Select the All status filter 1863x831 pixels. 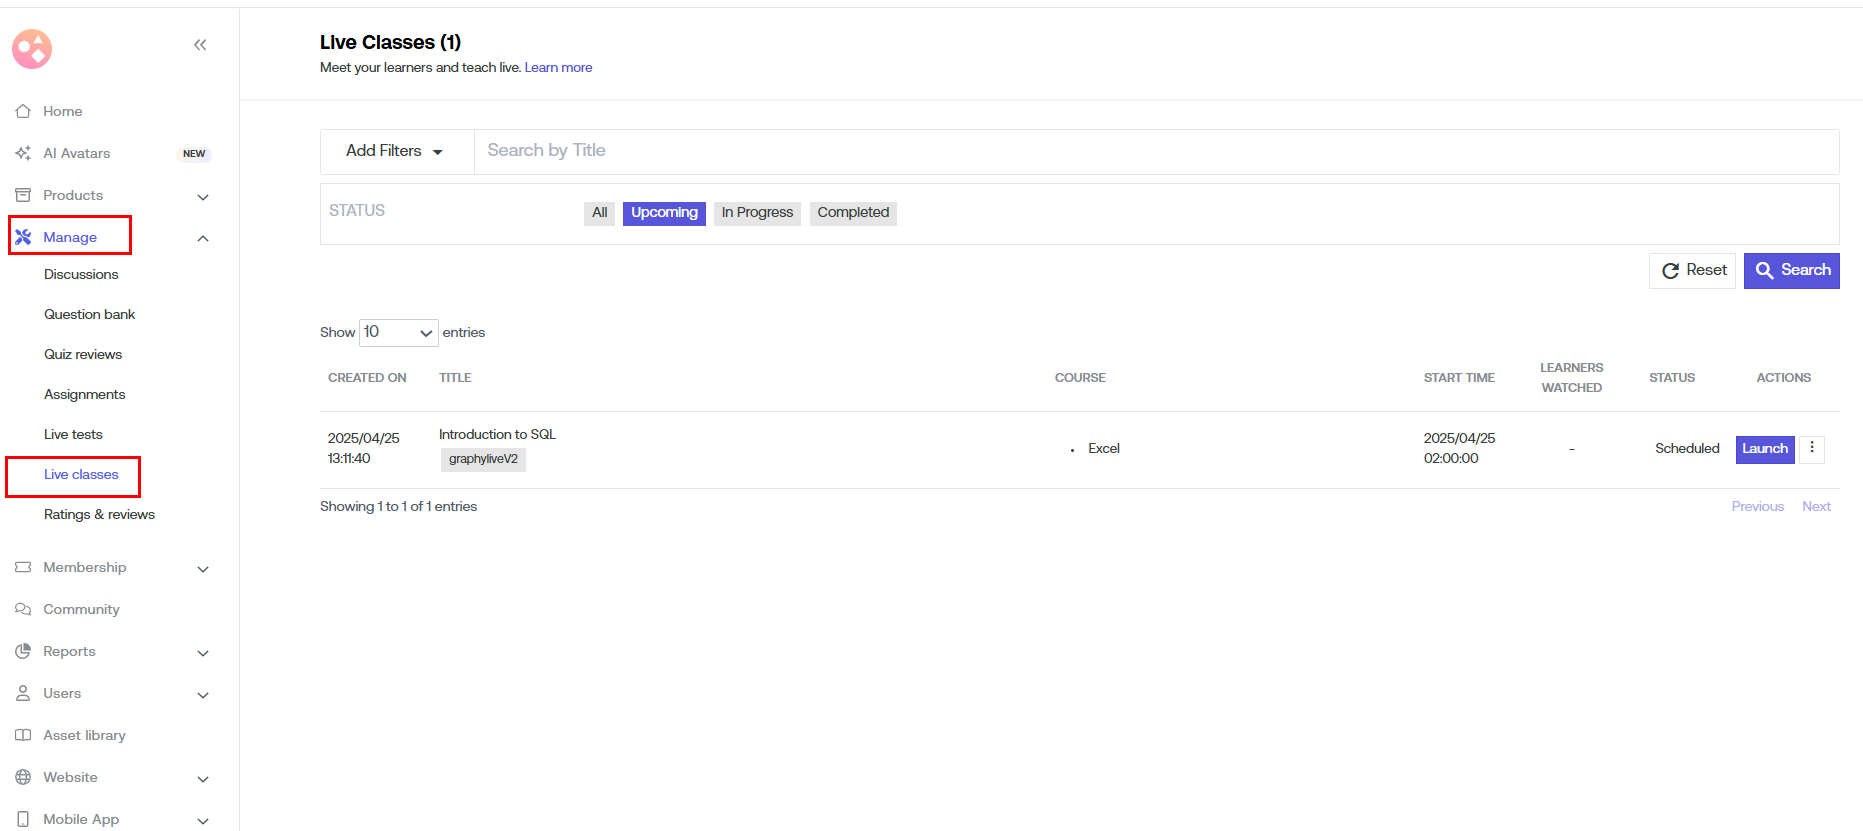point(599,213)
